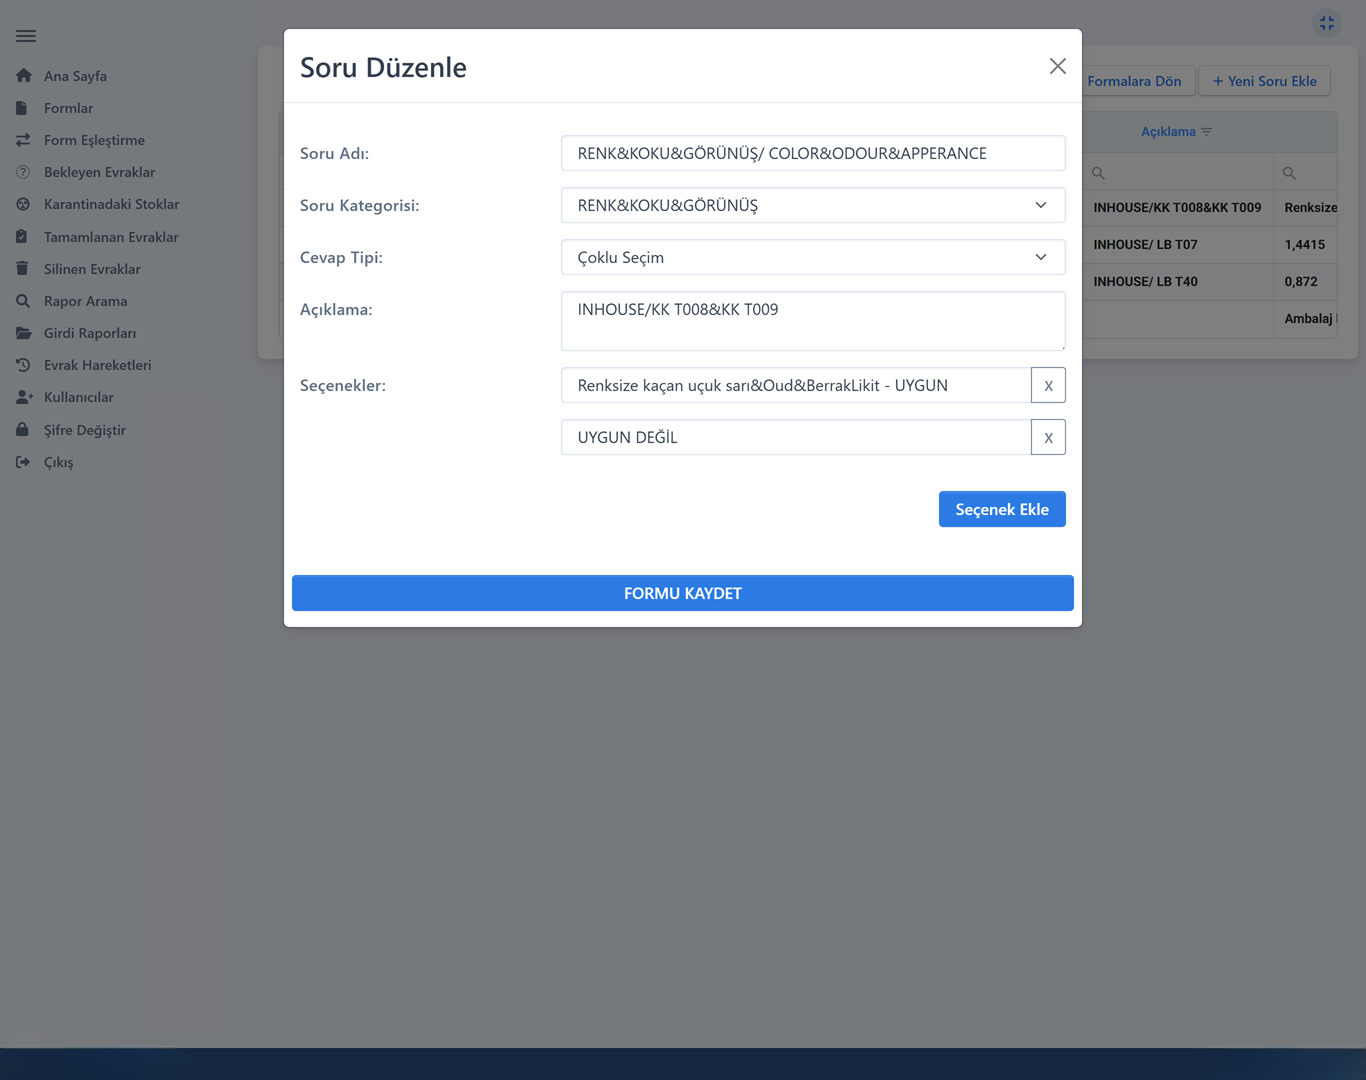The width and height of the screenshot is (1366, 1080).
Task: Click the Şifre Değiştir lock icon
Action: [x=23, y=430]
